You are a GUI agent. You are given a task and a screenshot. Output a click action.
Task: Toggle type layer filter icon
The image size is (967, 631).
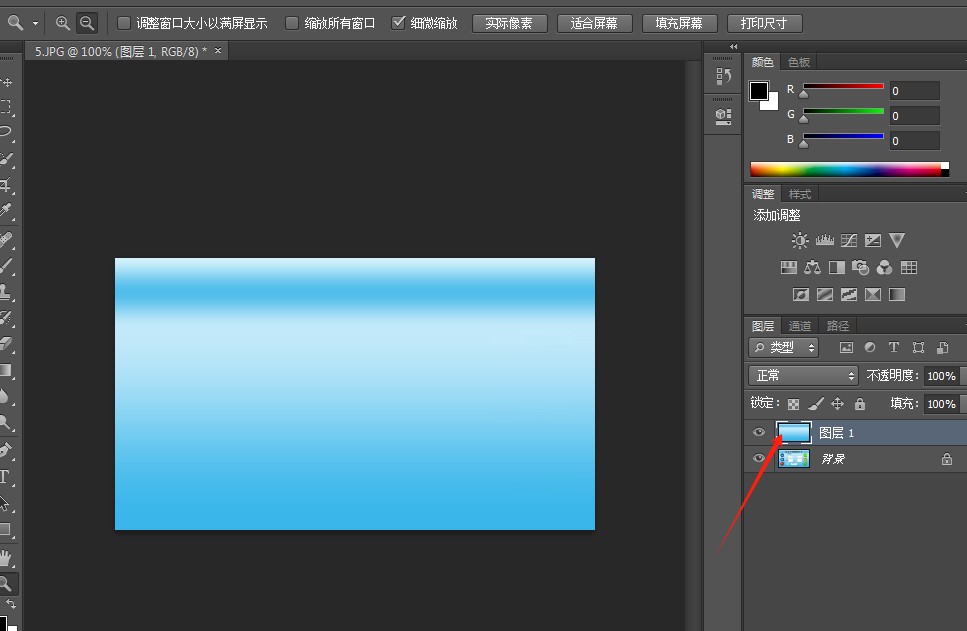(x=894, y=348)
